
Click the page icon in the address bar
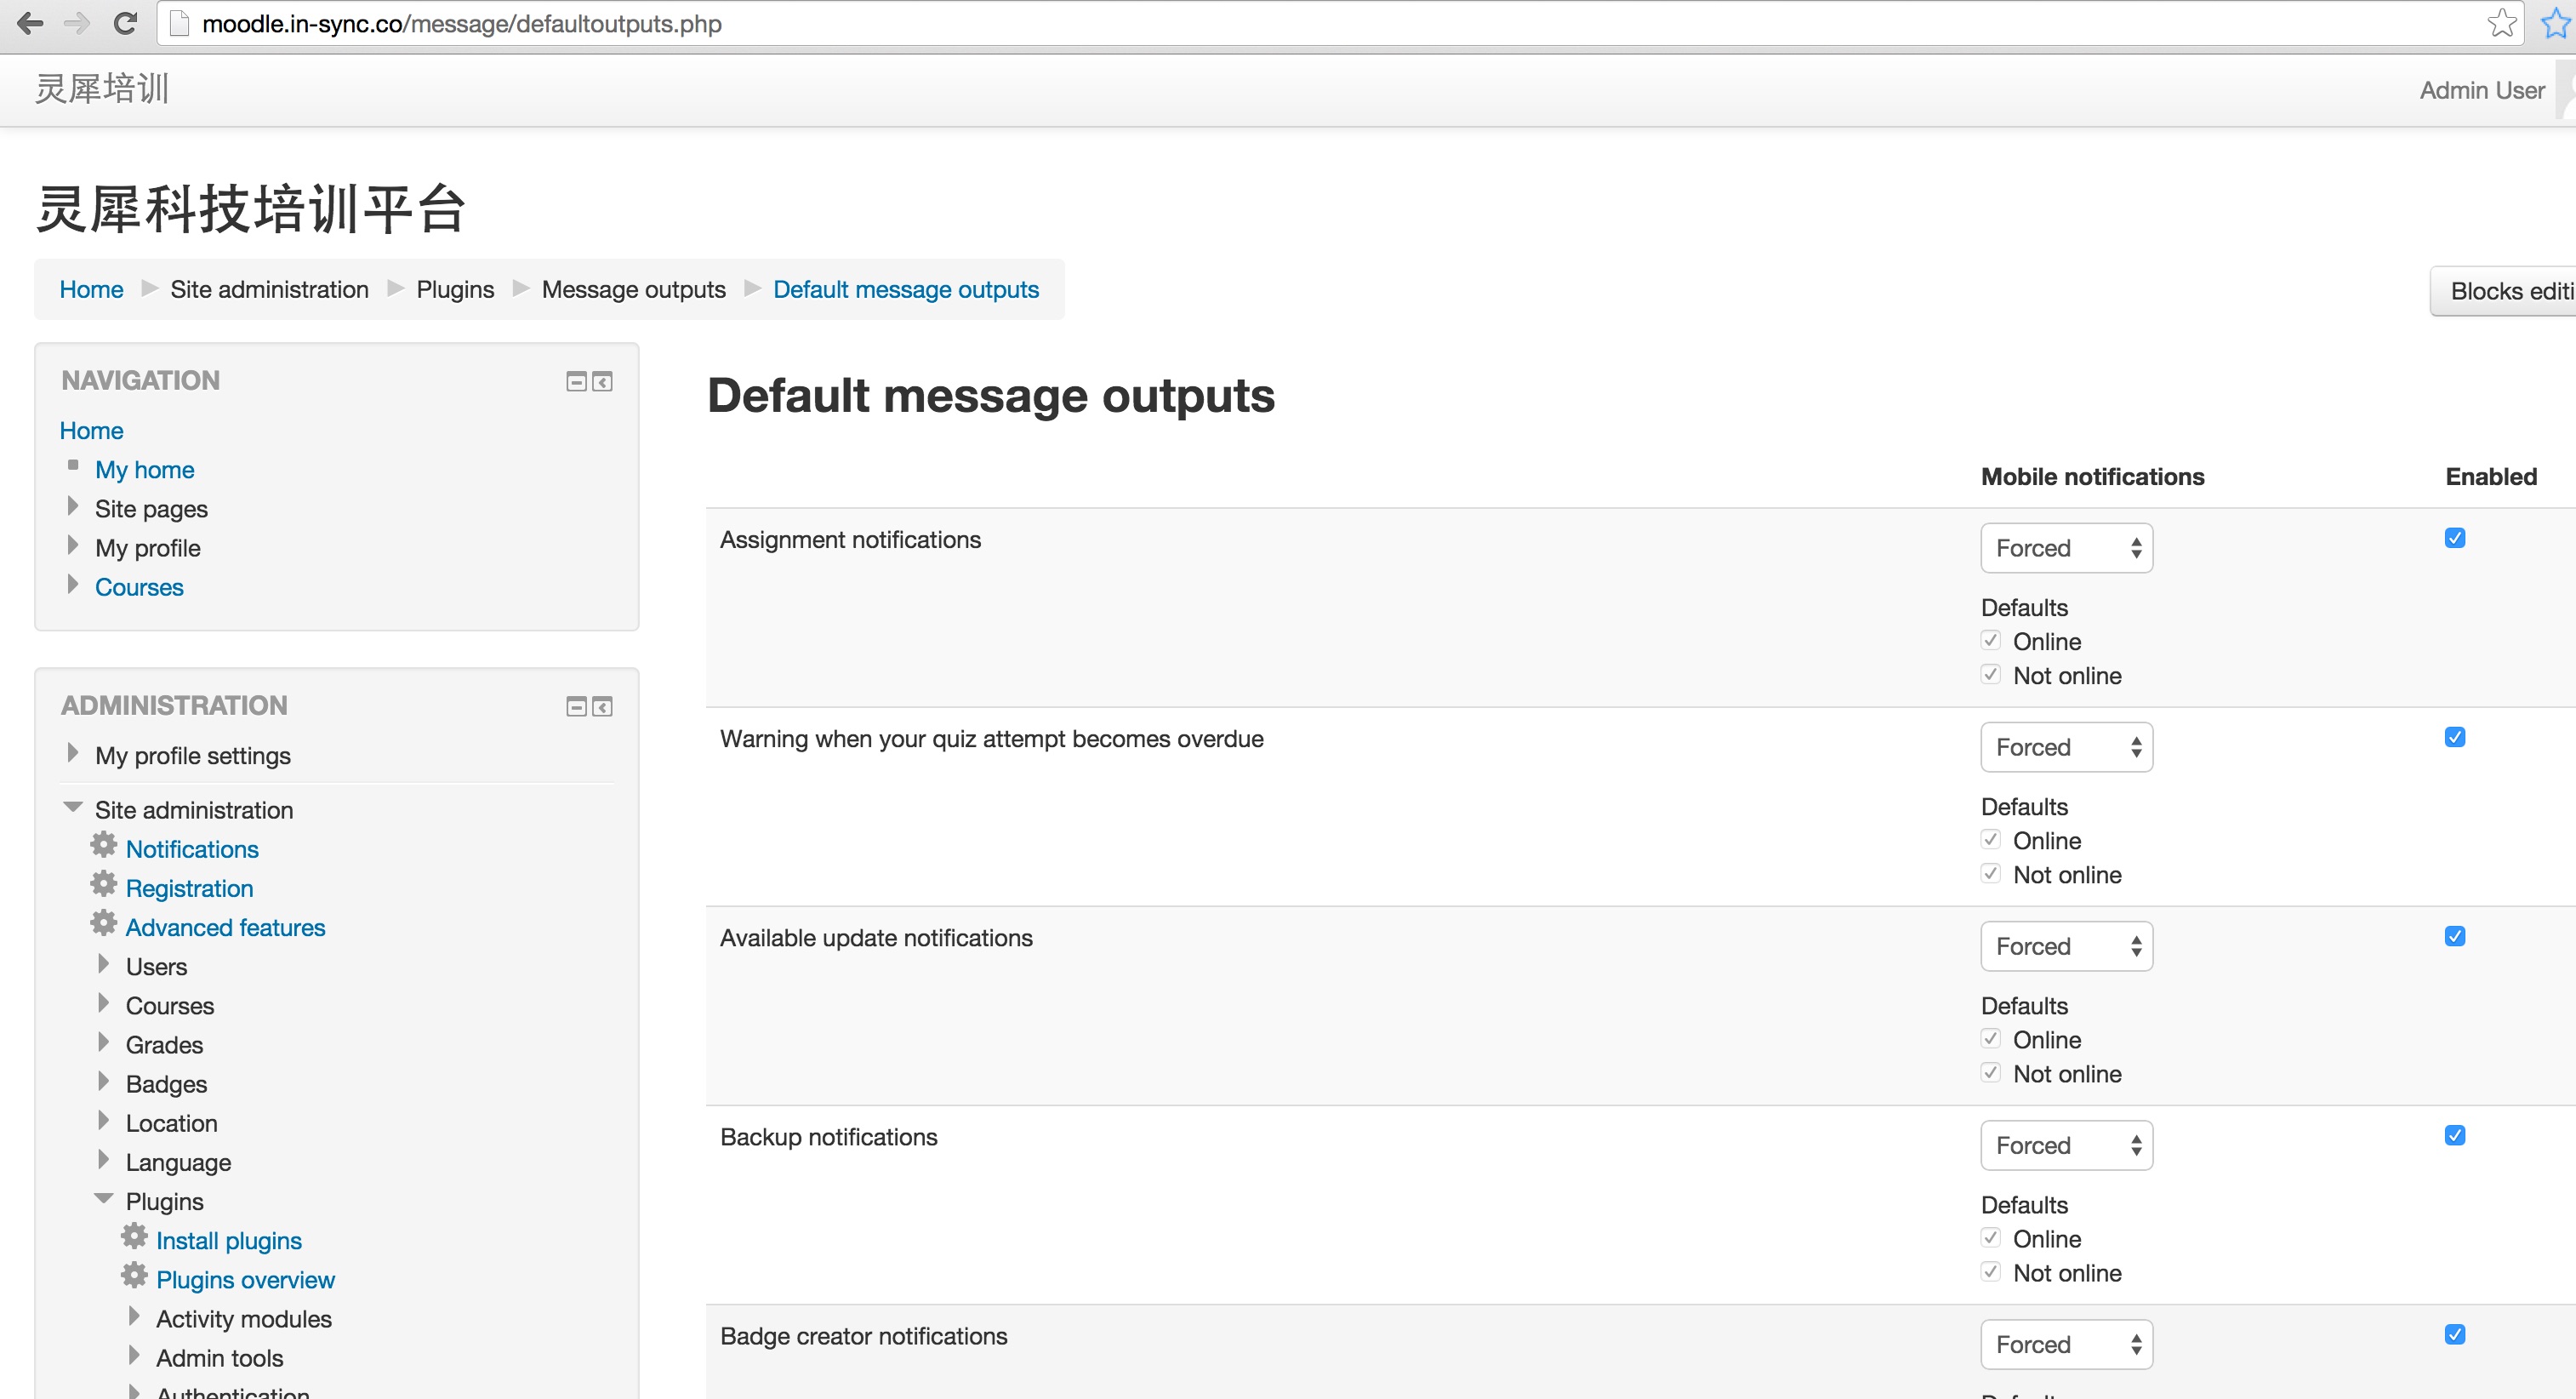coord(180,23)
